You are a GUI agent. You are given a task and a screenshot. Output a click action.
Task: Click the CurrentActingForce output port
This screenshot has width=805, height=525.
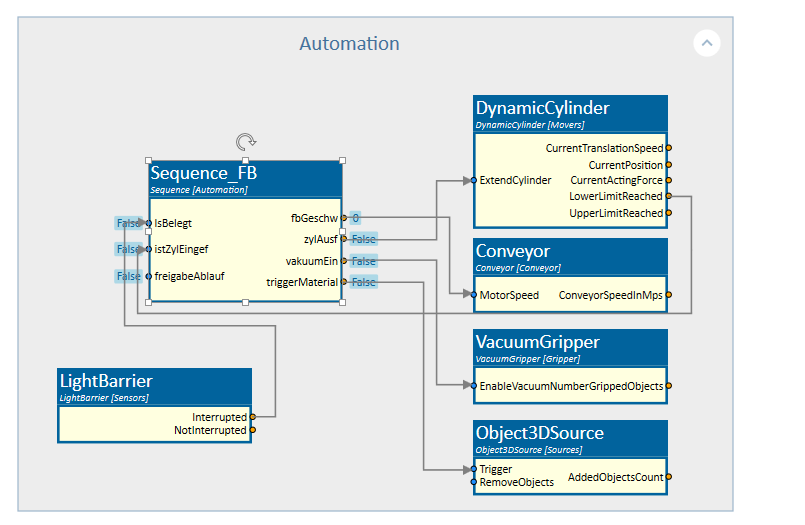669,180
